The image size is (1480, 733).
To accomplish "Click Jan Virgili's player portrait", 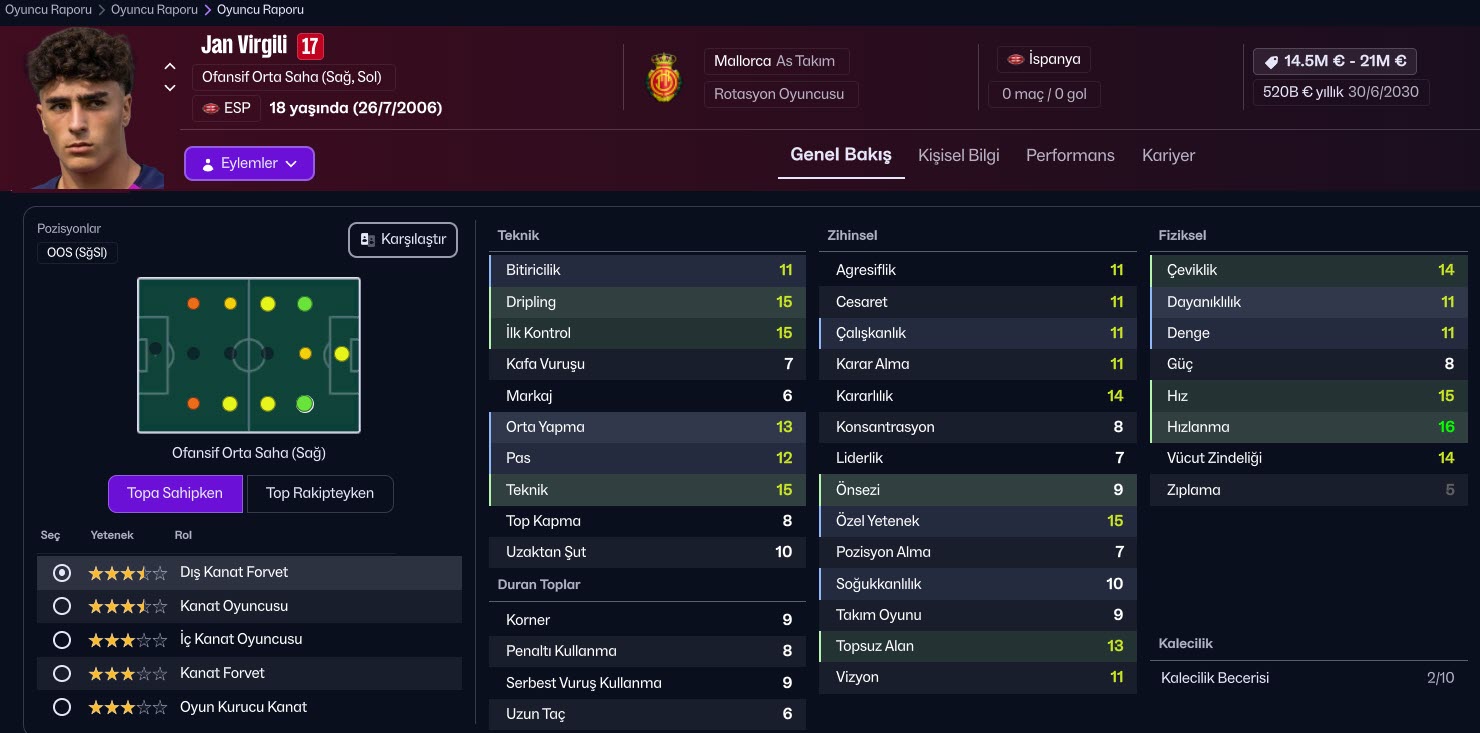I will (85, 110).
